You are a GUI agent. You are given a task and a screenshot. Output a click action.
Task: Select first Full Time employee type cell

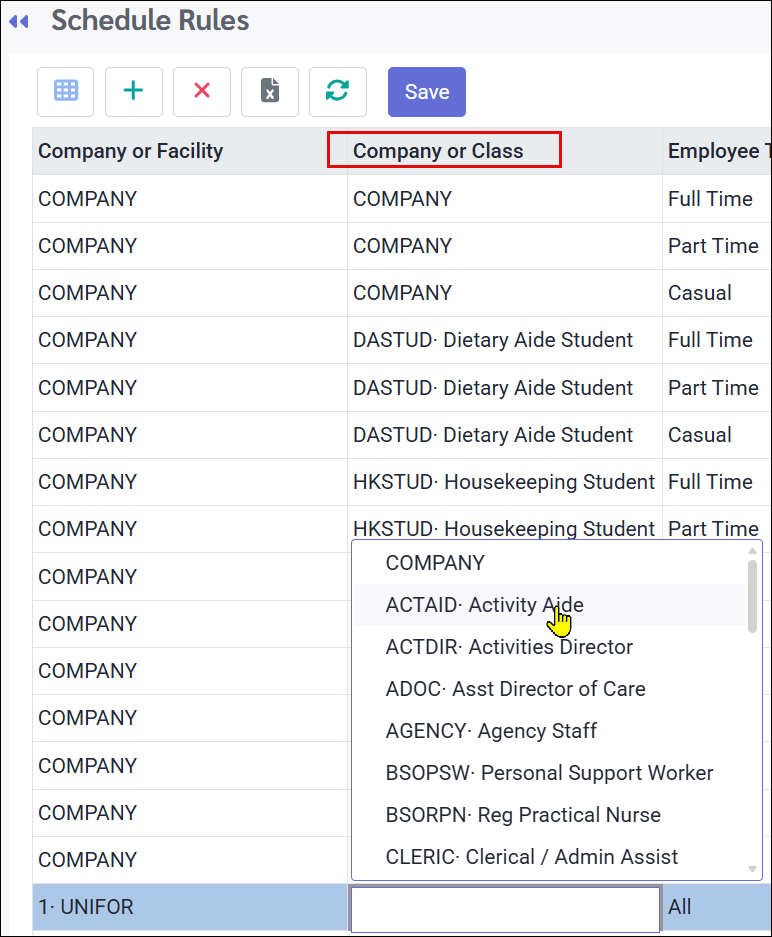tap(717, 198)
